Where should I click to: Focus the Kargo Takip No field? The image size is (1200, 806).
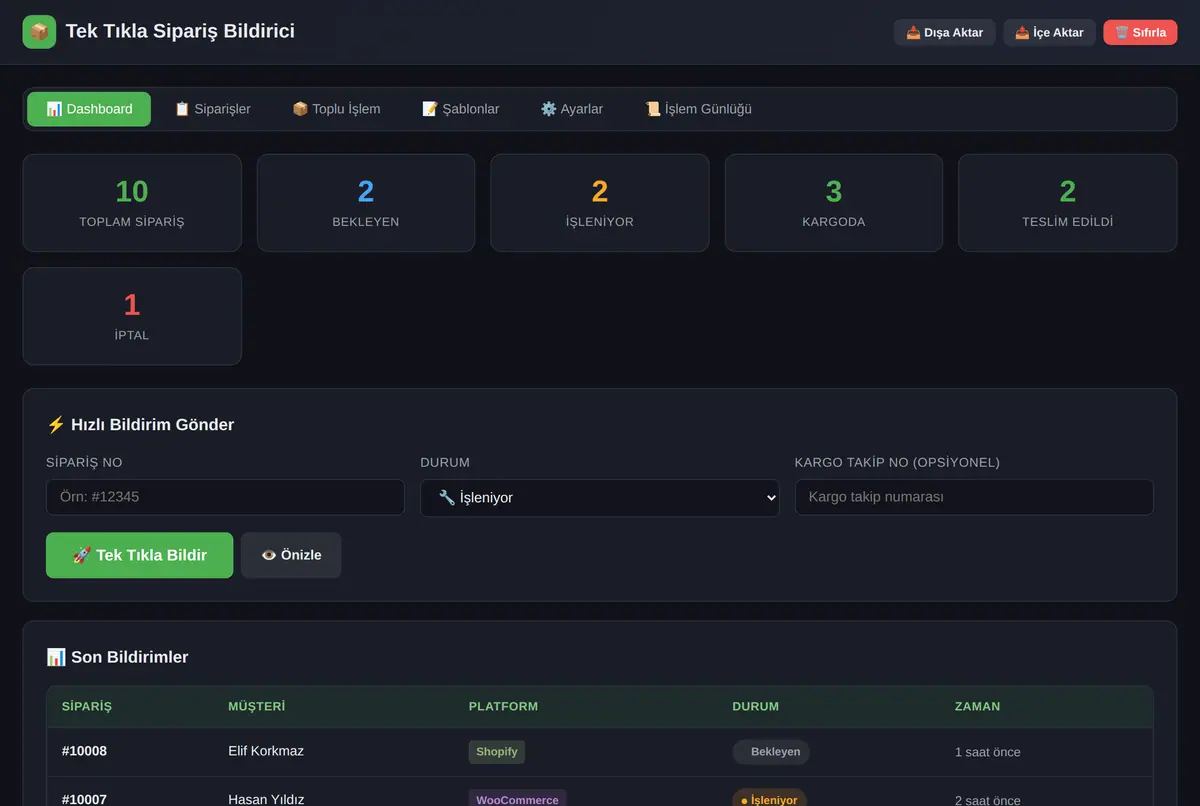tap(974, 497)
